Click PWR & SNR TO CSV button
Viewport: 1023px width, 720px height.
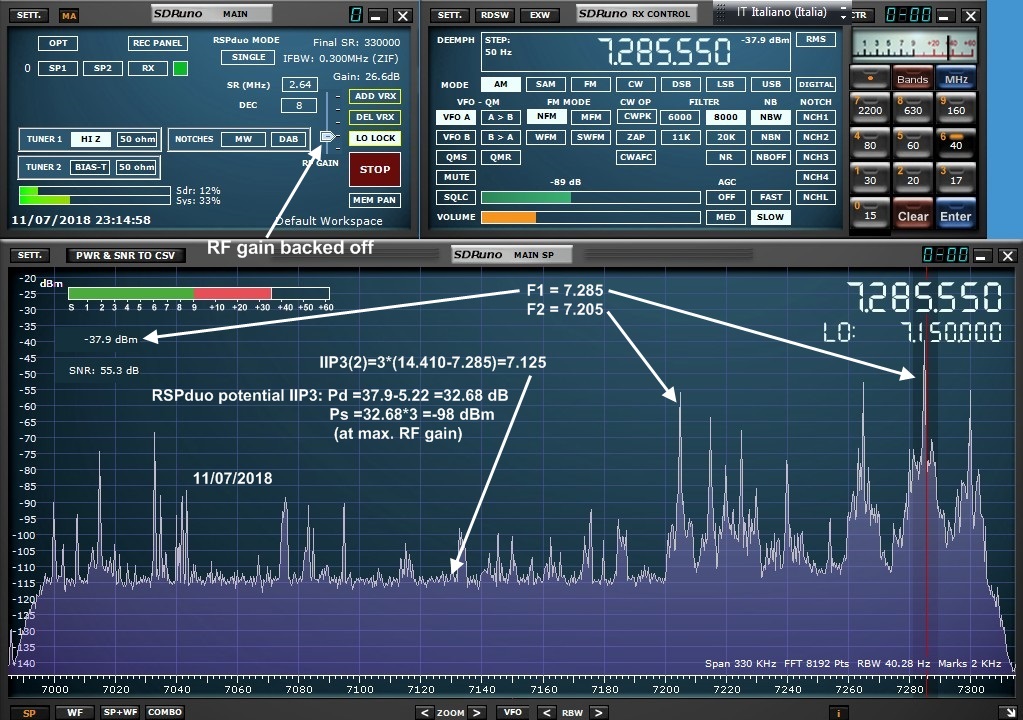coord(125,255)
